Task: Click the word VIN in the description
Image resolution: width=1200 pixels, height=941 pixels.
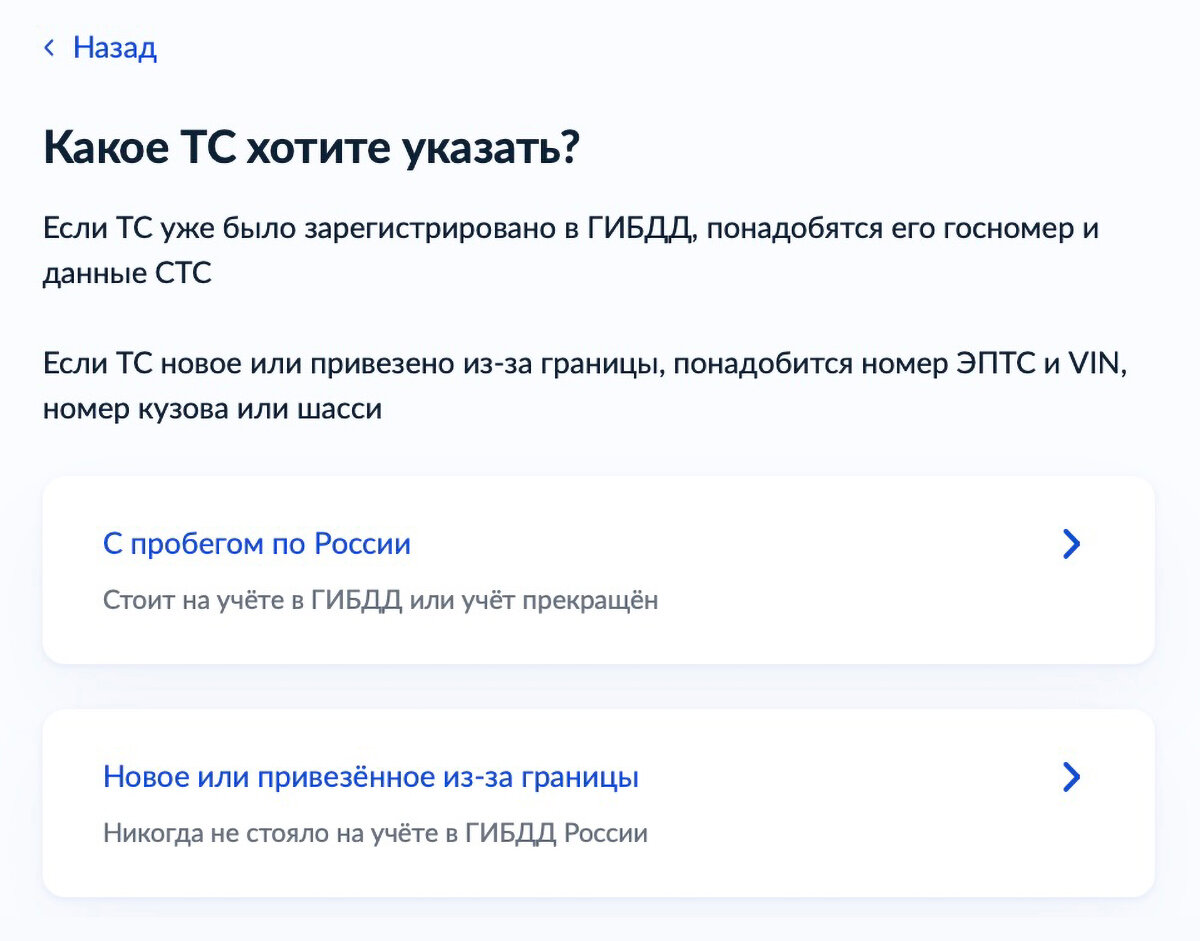Action: [1097, 364]
